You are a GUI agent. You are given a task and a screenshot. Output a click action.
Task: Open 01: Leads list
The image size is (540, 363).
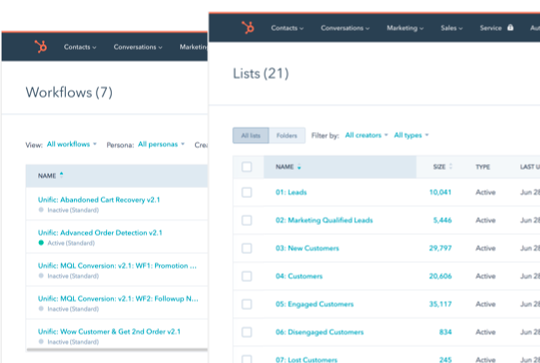pyautogui.click(x=291, y=192)
